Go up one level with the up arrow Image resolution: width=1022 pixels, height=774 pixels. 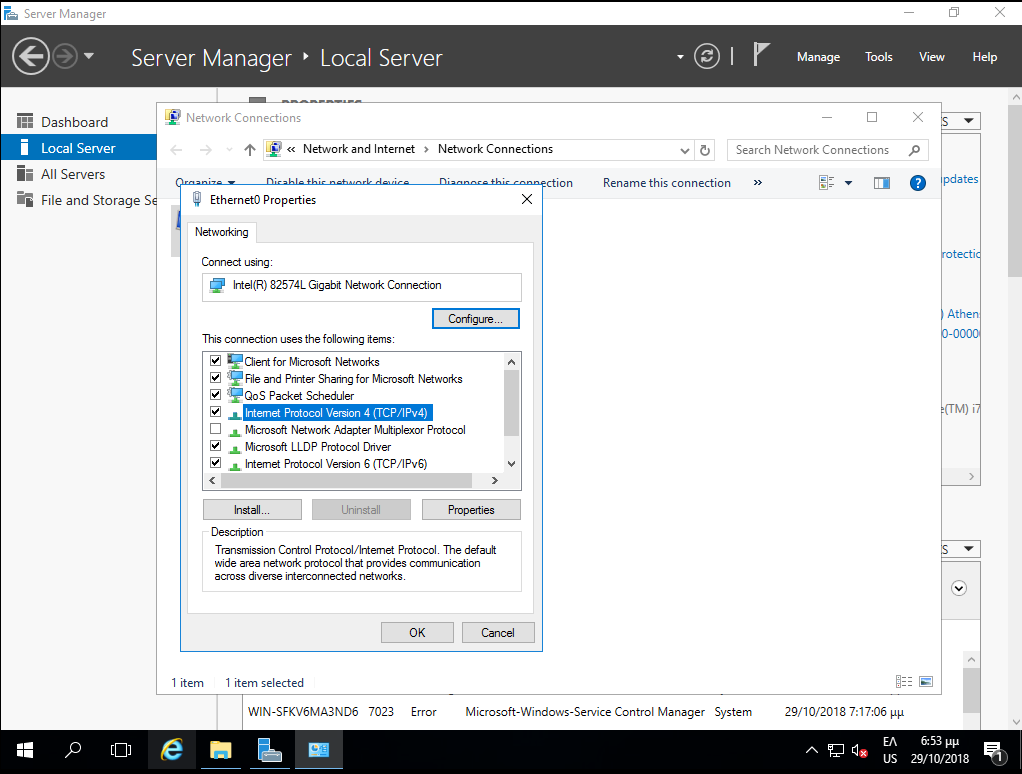point(250,150)
